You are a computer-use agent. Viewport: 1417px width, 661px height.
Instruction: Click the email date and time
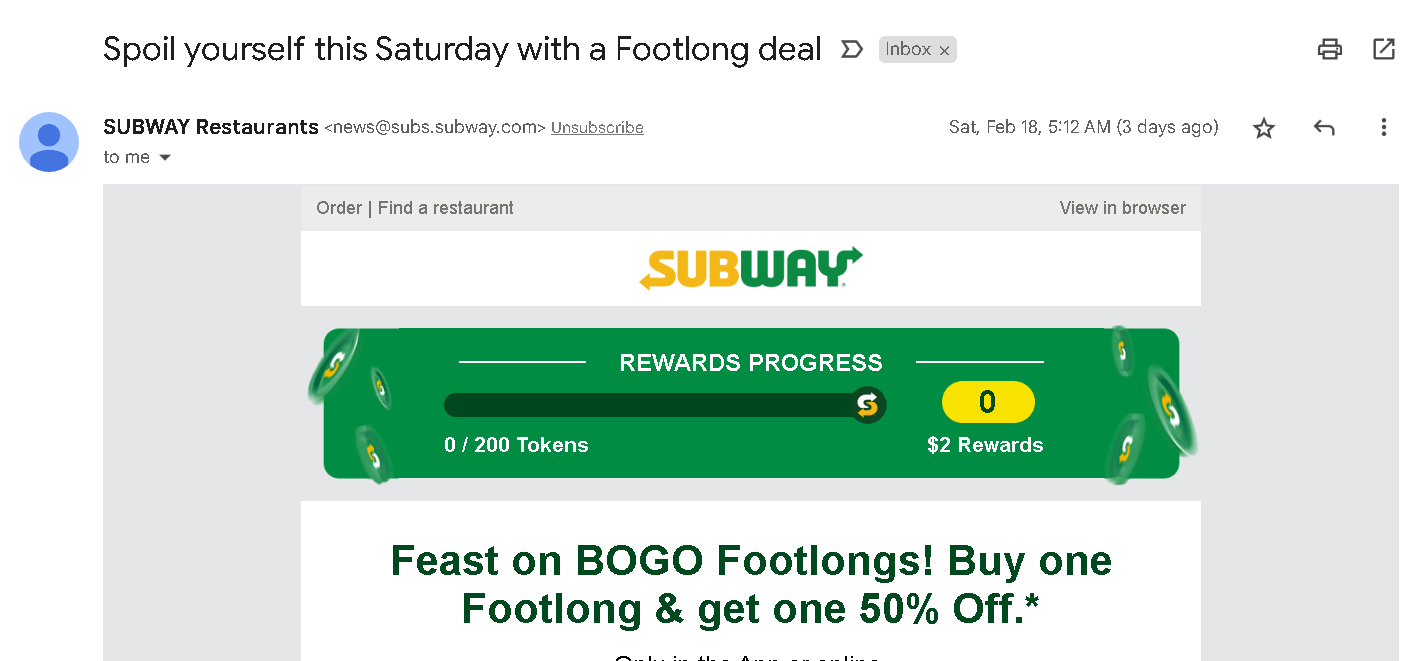tap(1084, 127)
